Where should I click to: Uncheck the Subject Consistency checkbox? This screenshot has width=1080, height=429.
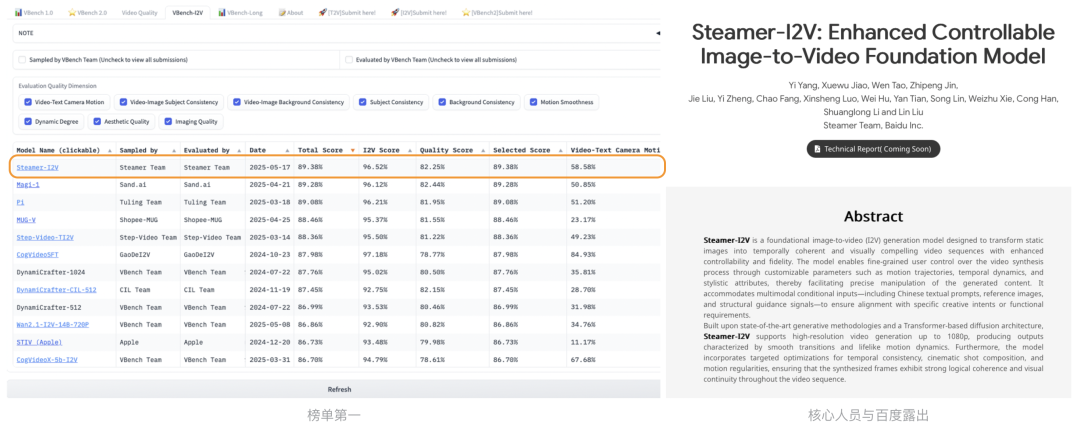point(363,102)
